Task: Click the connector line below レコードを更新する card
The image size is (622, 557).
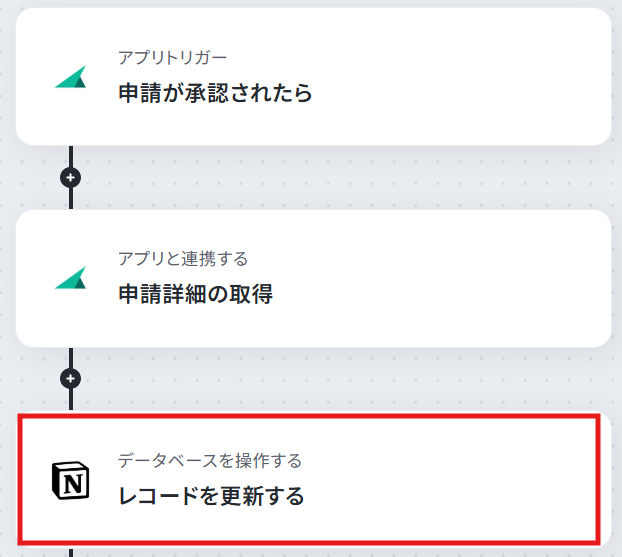Action: tap(71, 553)
